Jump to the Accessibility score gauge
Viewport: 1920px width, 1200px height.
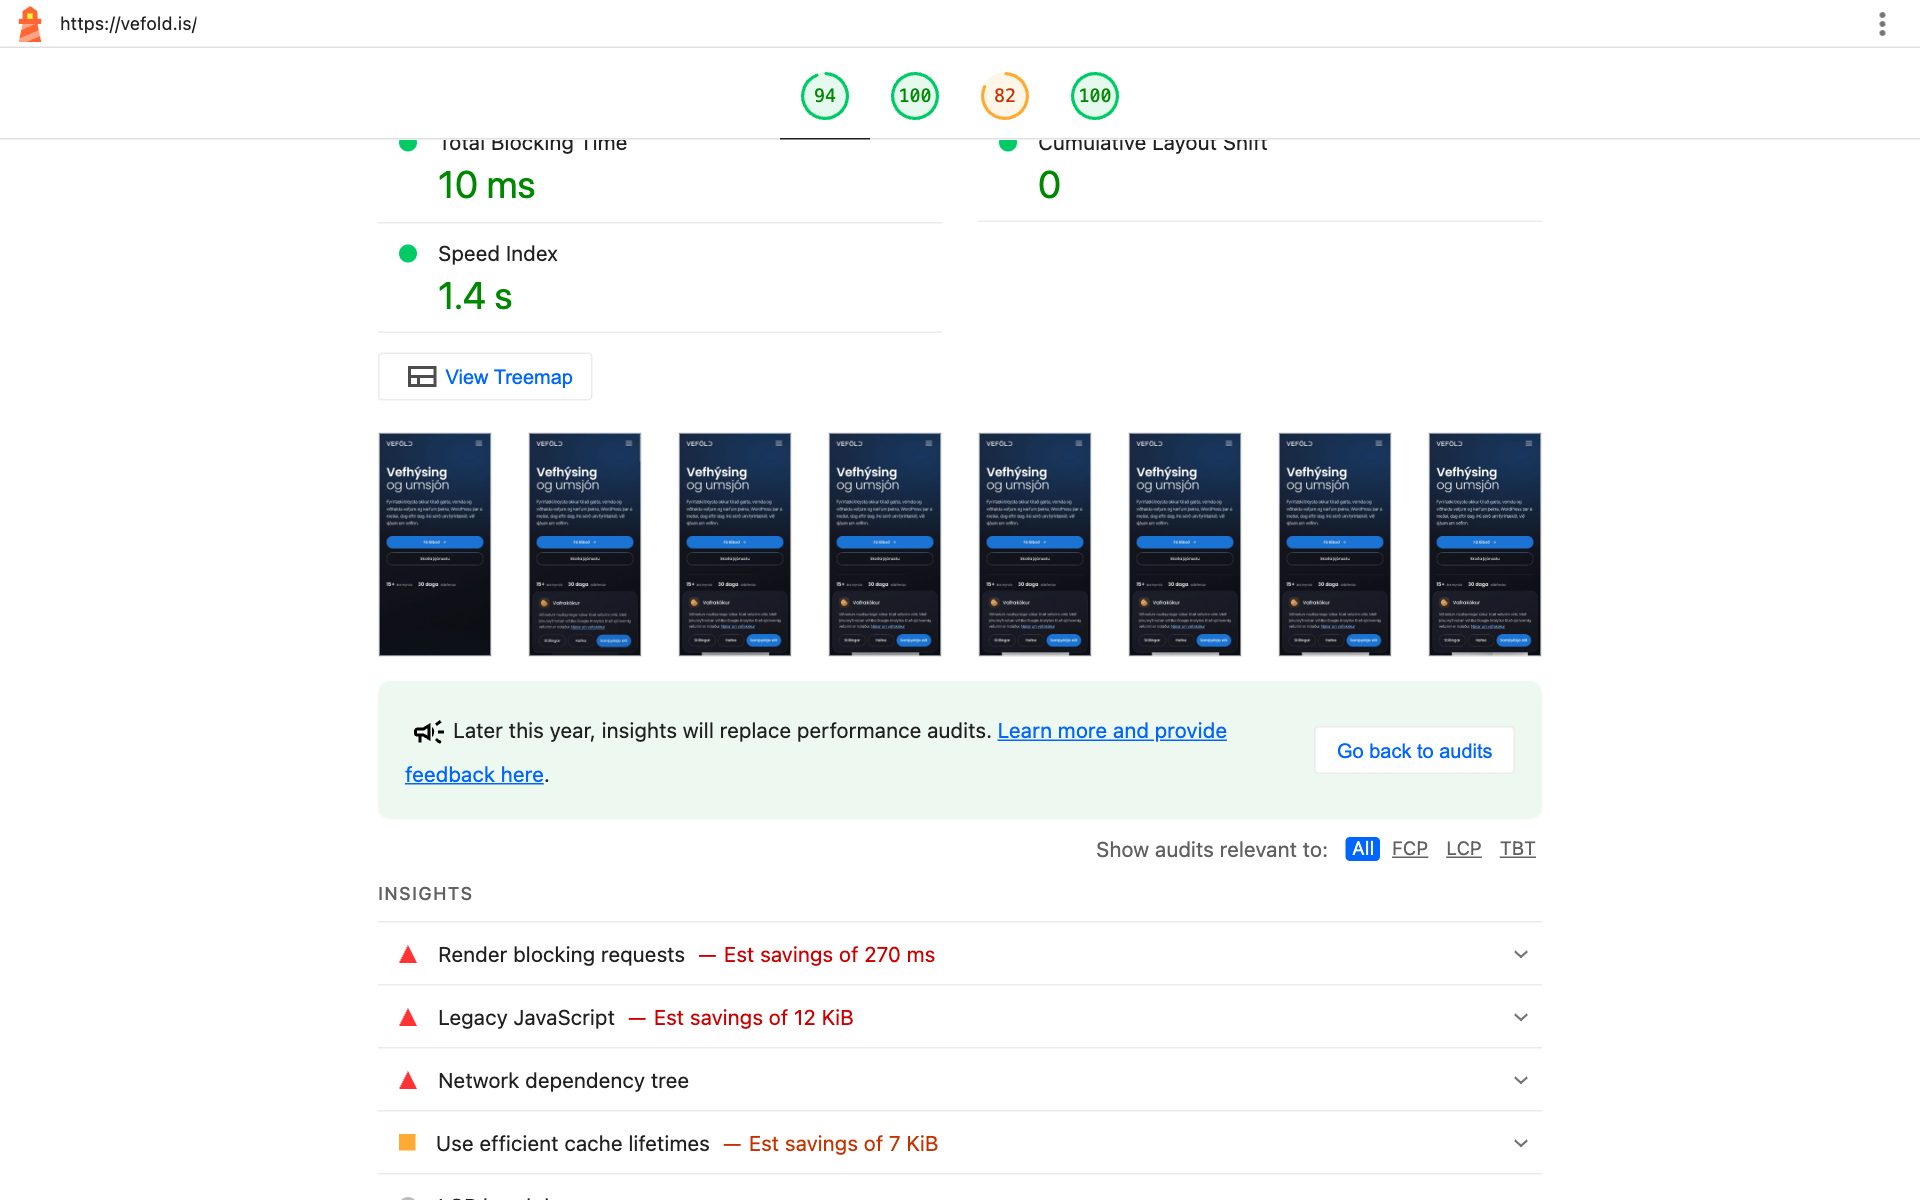(915, 96)
